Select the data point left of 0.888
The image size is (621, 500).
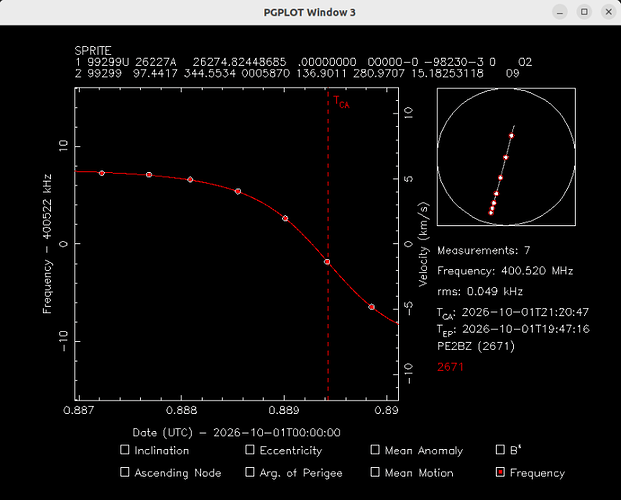149,175
